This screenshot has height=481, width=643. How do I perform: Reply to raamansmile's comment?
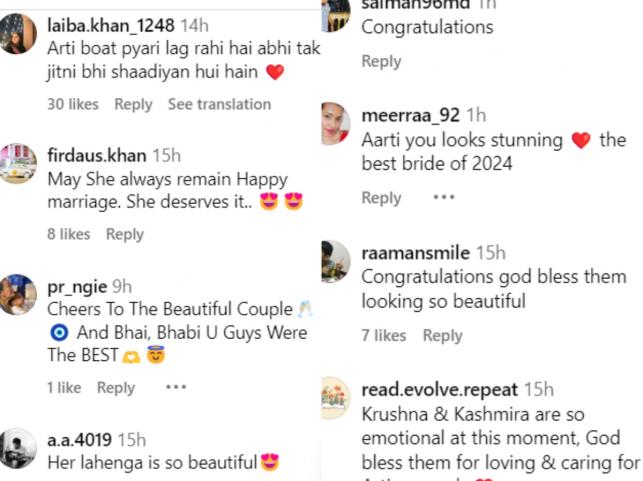(x=442, y=336)
